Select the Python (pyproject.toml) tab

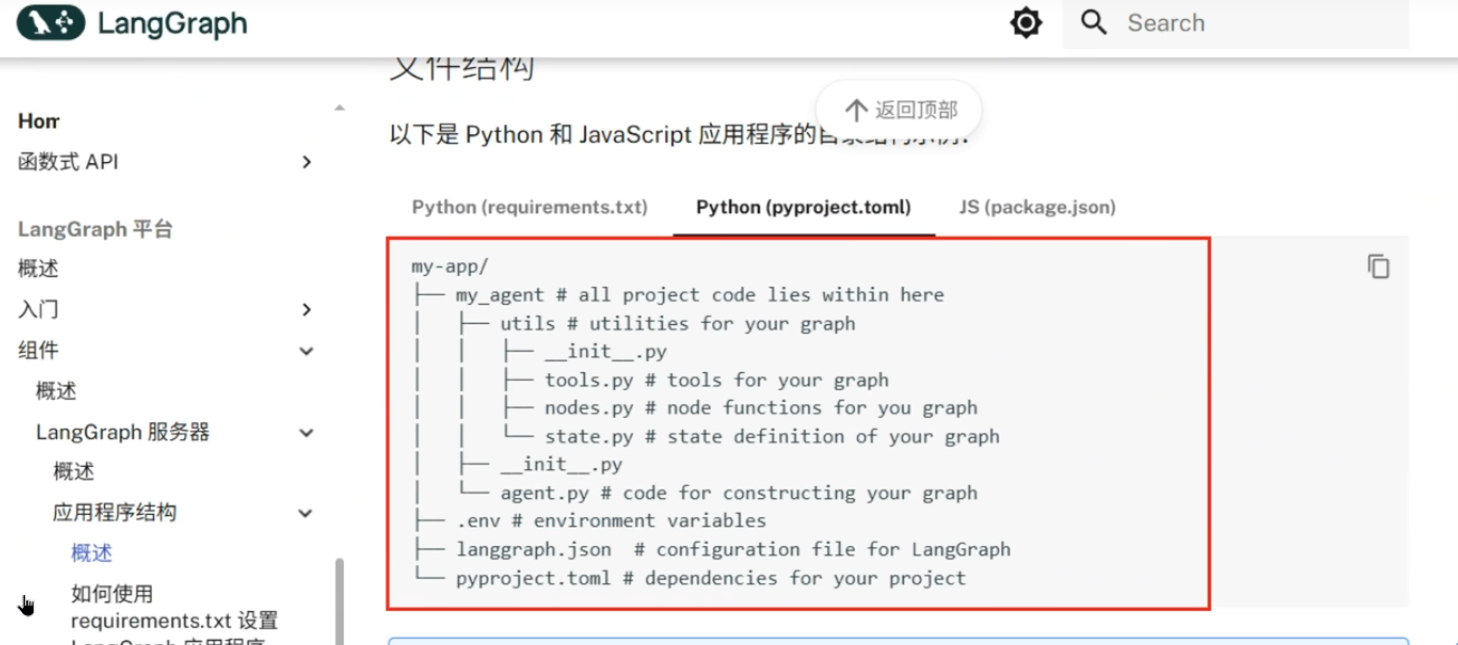click(804, 207)
